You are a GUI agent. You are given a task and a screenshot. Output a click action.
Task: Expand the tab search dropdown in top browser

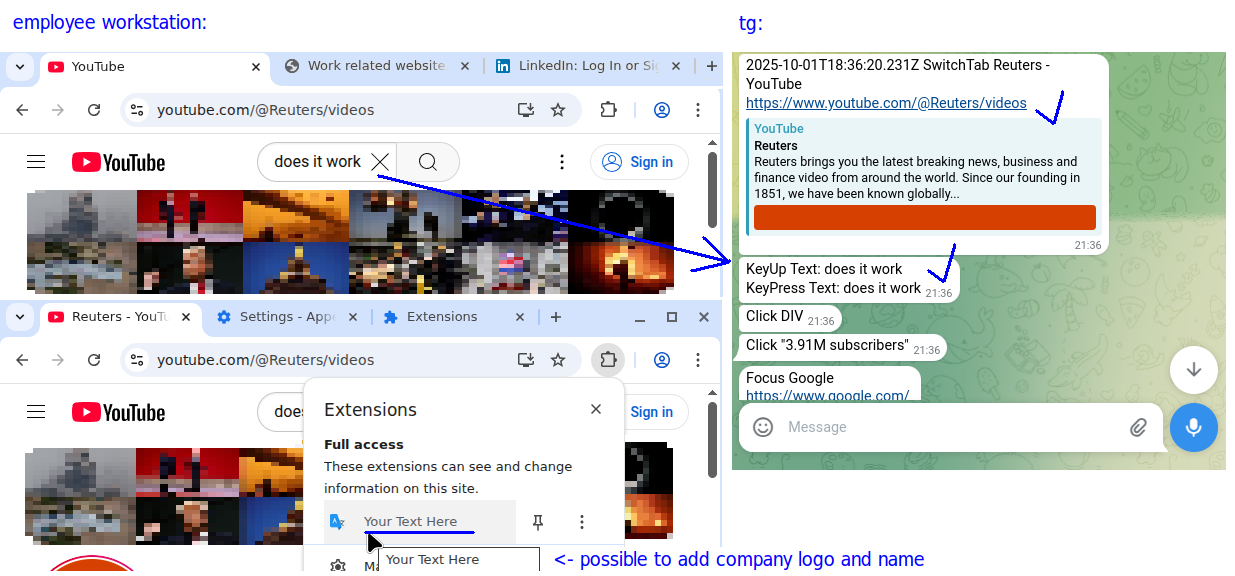coord(19,67)
